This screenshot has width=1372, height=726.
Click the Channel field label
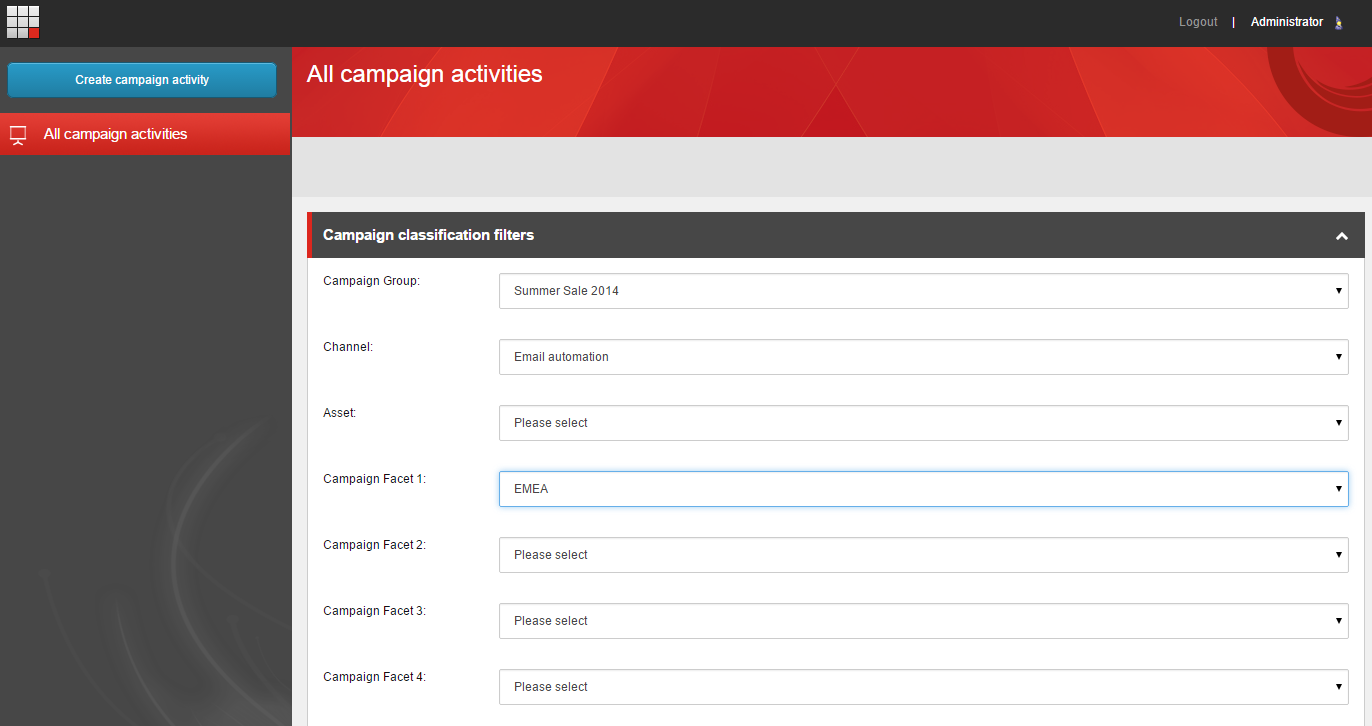coord(347,347)
